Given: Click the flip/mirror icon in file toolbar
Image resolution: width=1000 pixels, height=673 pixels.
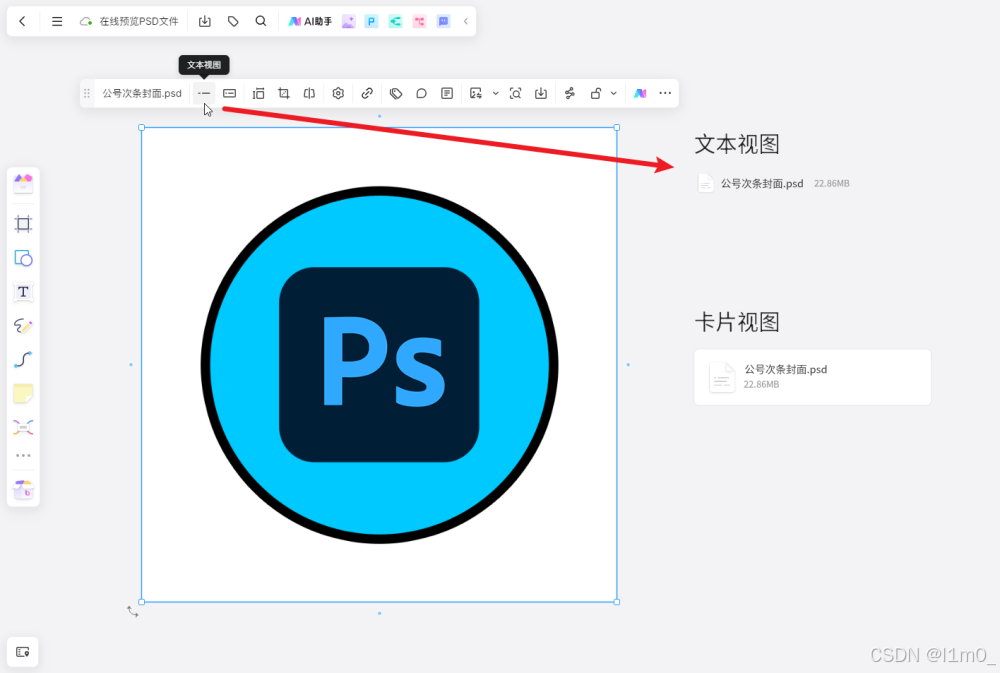Looking at the screenshot, I should 309,93.
